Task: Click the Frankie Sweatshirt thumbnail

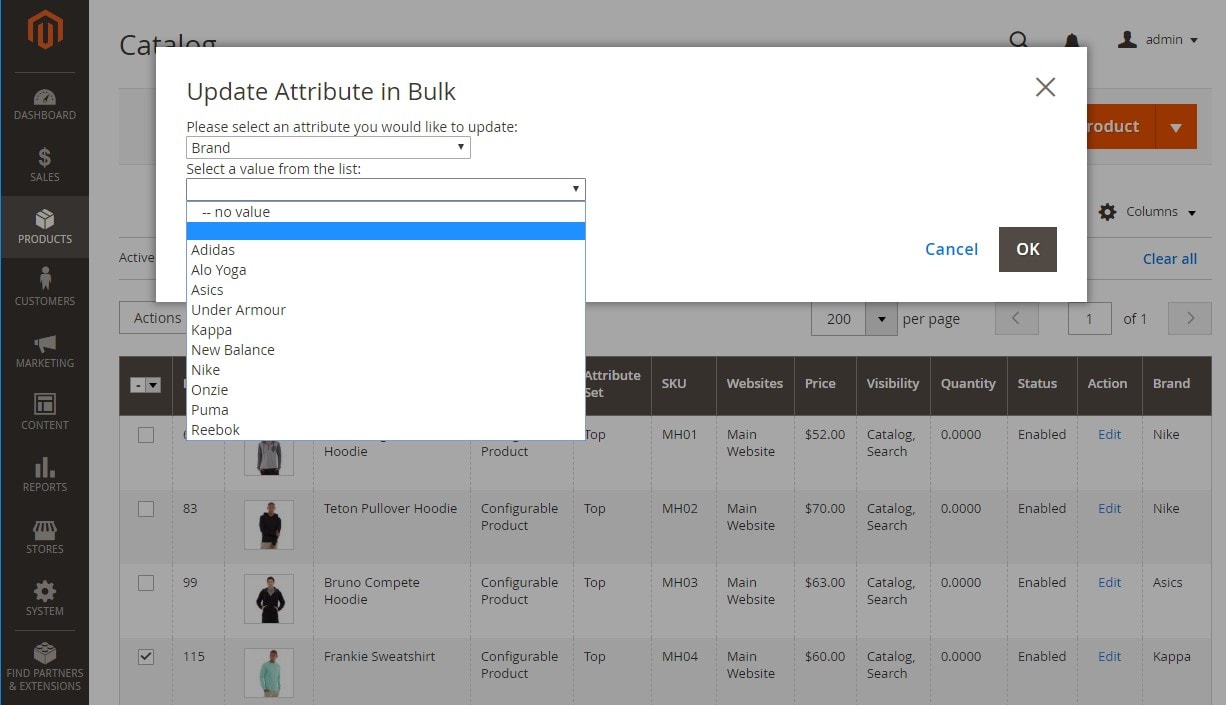Action: tap(269, 673)
